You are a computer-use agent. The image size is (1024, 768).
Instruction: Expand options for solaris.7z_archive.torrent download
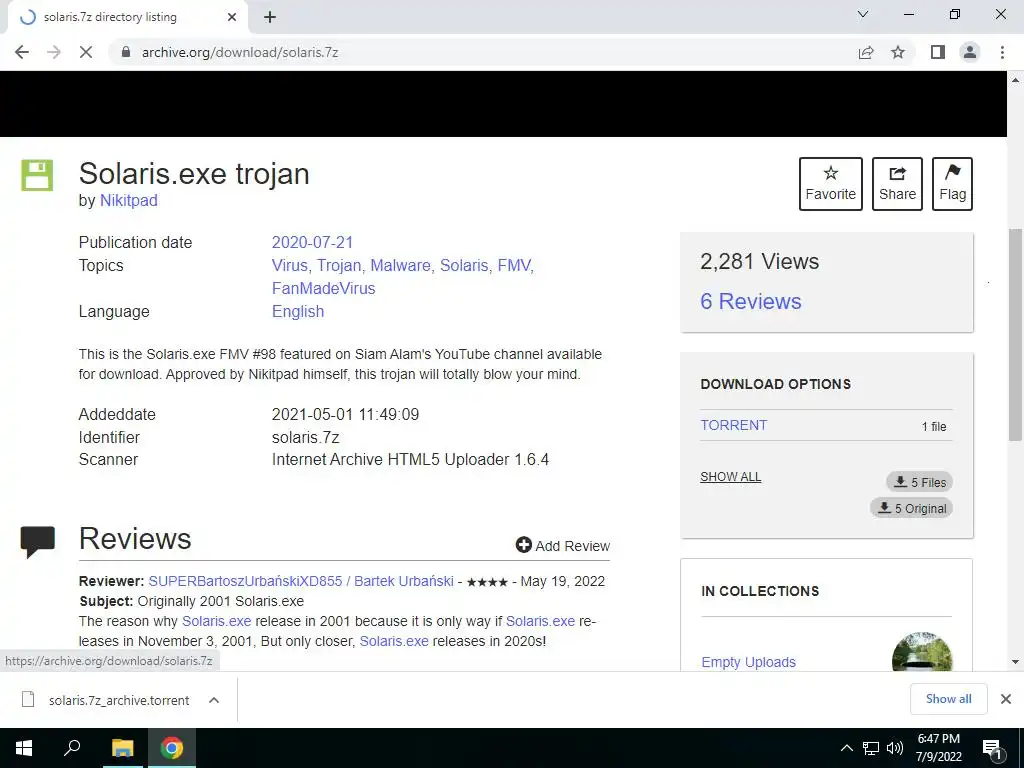214,700
